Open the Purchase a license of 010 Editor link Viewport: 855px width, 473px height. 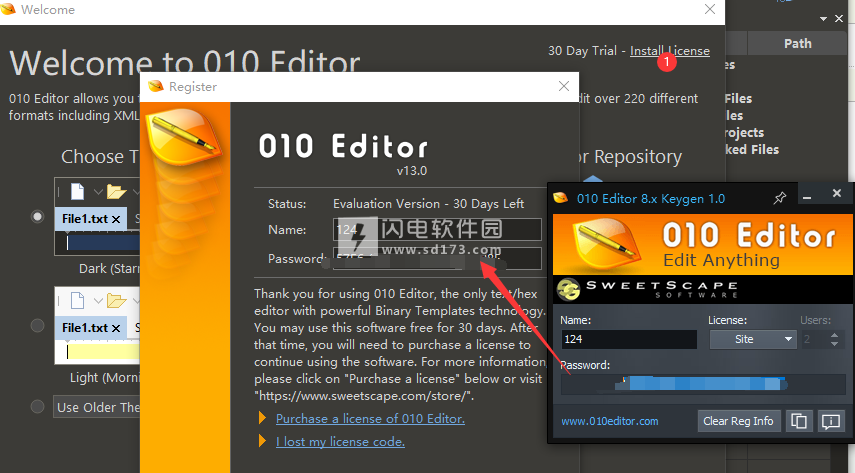[370, 419]
